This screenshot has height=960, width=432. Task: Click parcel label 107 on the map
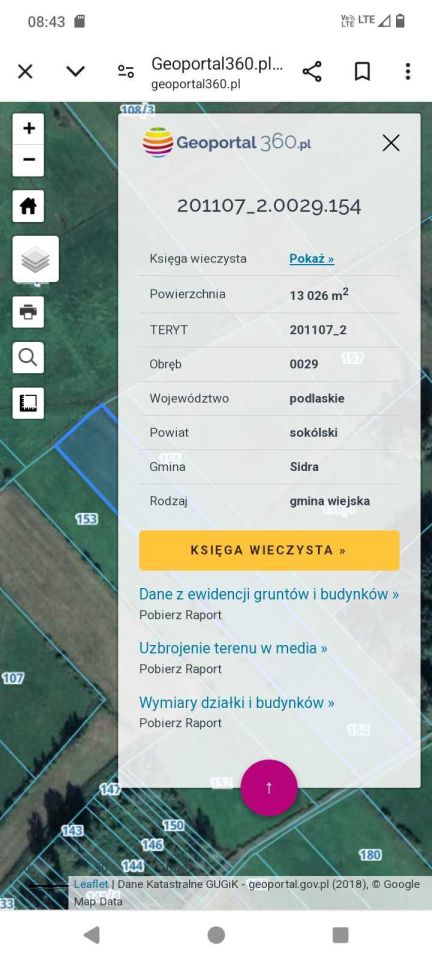12,678
